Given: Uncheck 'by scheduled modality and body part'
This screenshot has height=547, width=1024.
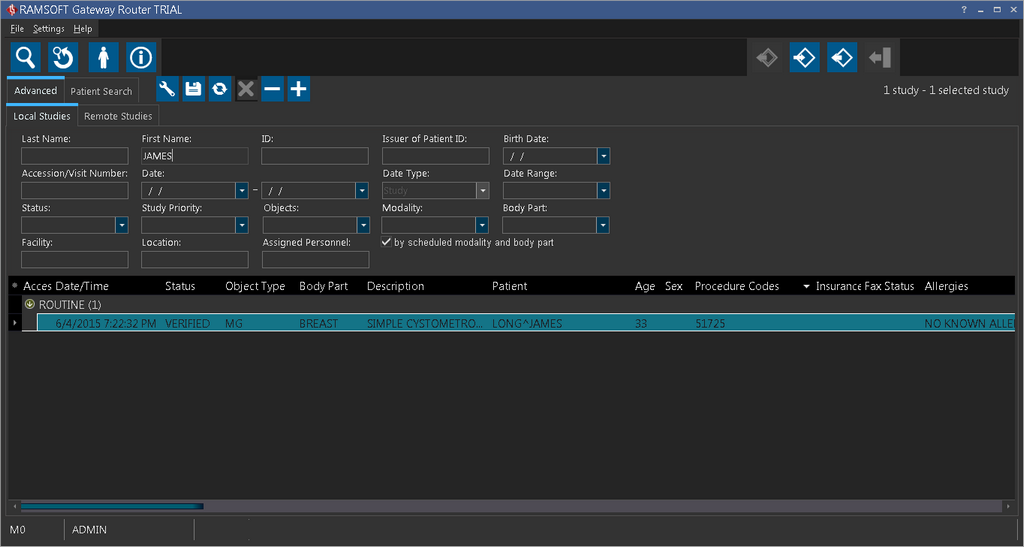Looking at the screenshot, I should [x=387, y=242].
